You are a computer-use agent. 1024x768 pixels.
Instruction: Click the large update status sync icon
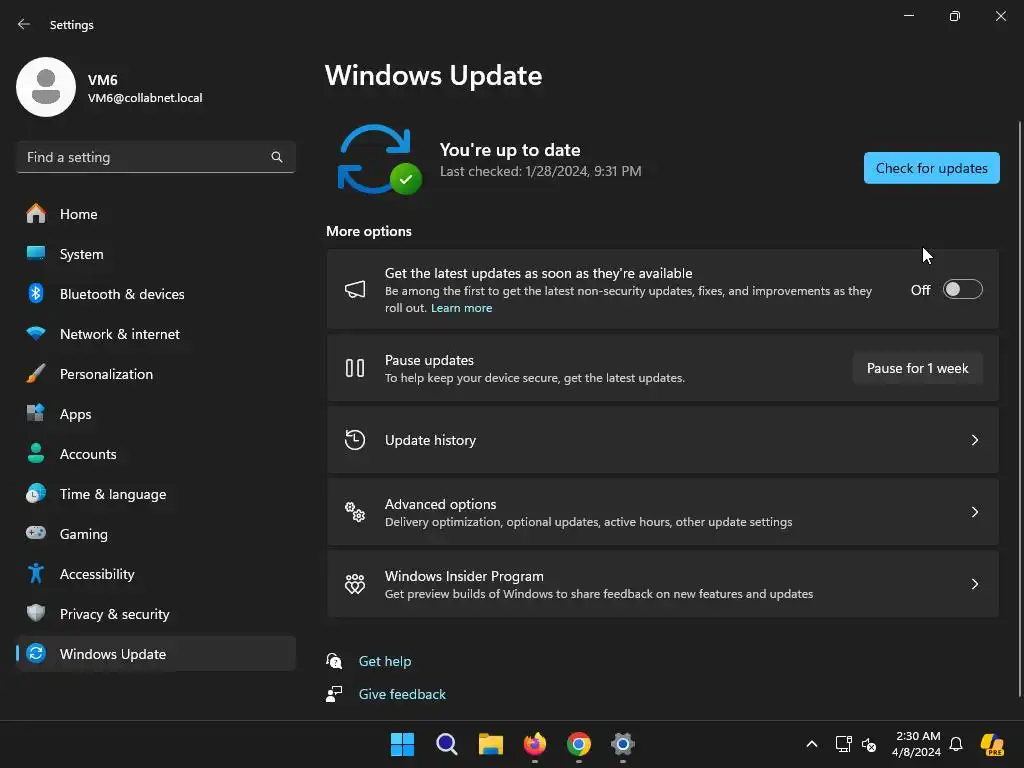[379, 159]
